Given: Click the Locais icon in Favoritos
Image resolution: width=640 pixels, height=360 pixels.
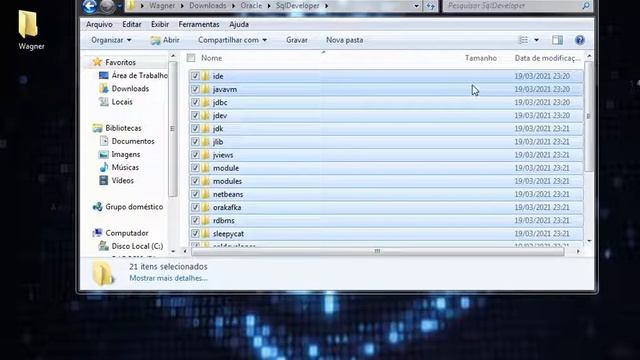Looking at the screenshot, I should point(104,102).
